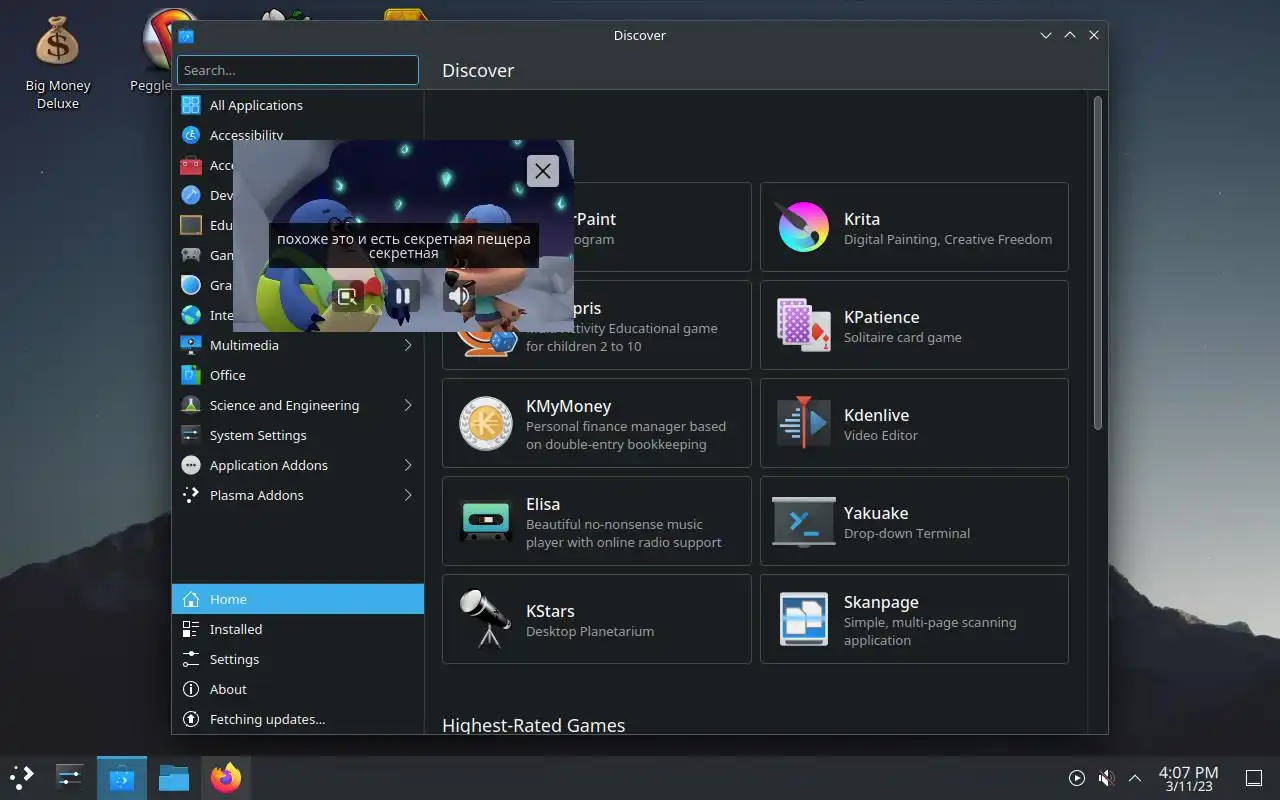Go to the Home page

298,599
